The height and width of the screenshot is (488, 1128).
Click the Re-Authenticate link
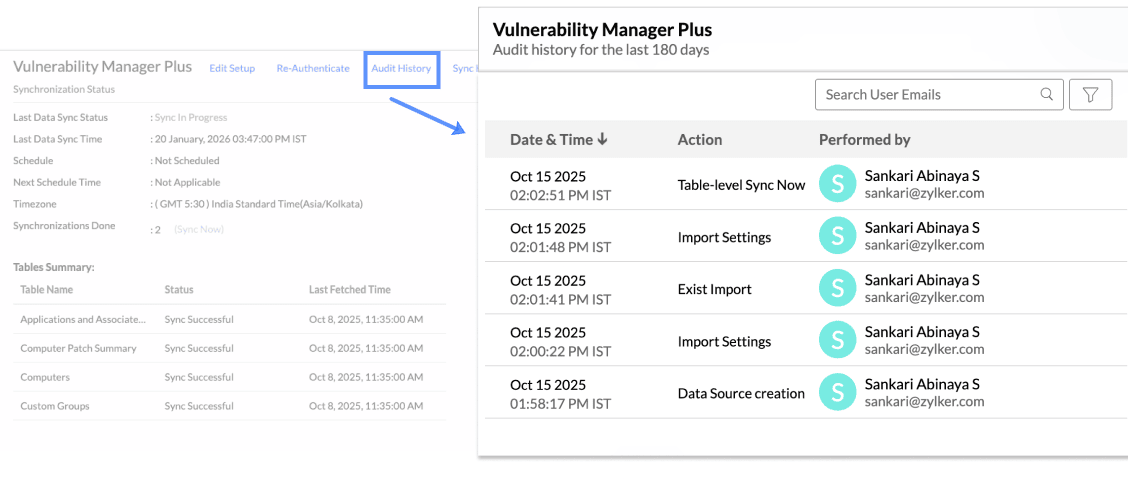coord(313,69)
